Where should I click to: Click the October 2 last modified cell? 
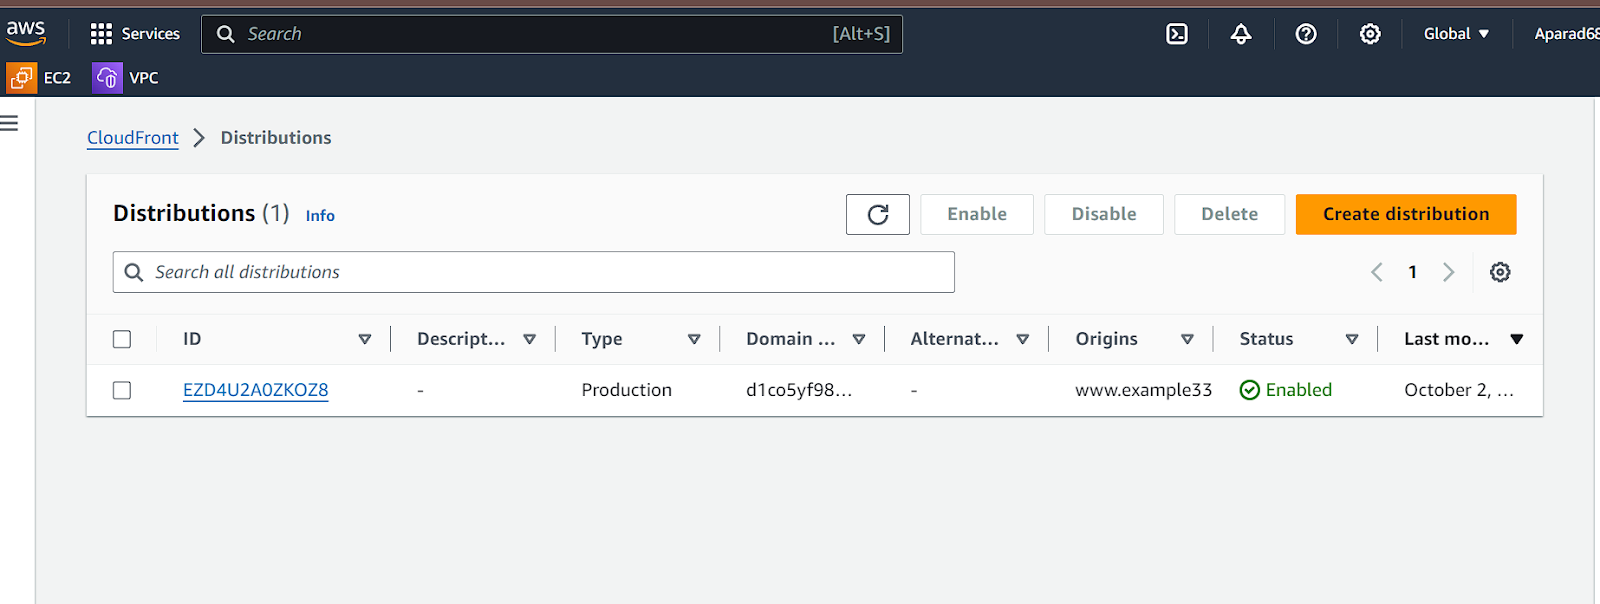[1459, 390]
